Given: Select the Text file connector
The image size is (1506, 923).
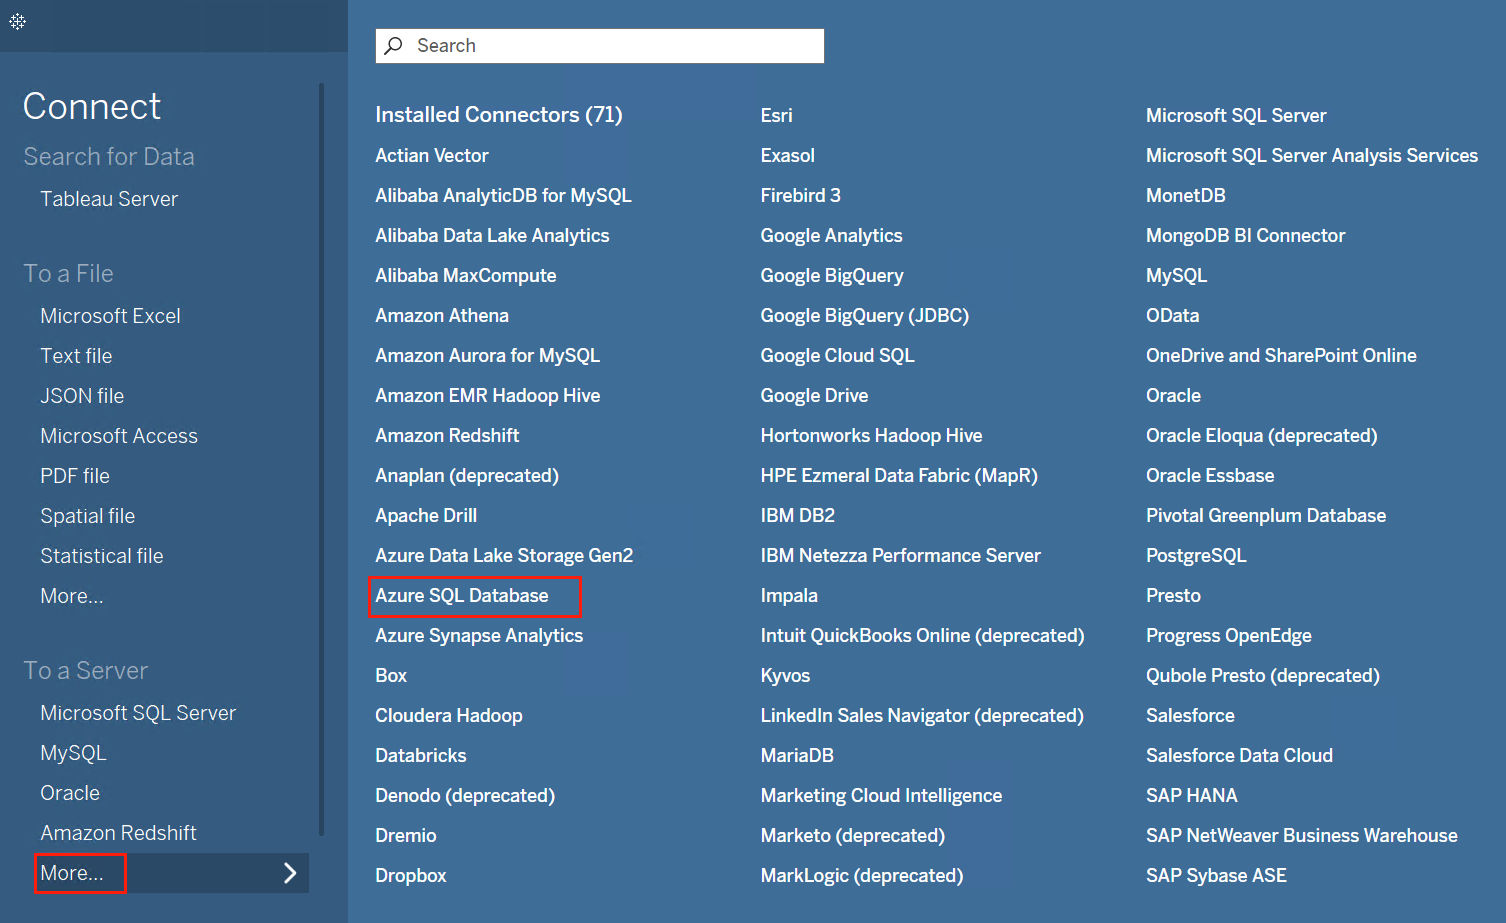Looking at the screenshot, I should click(x=76, y=355).
